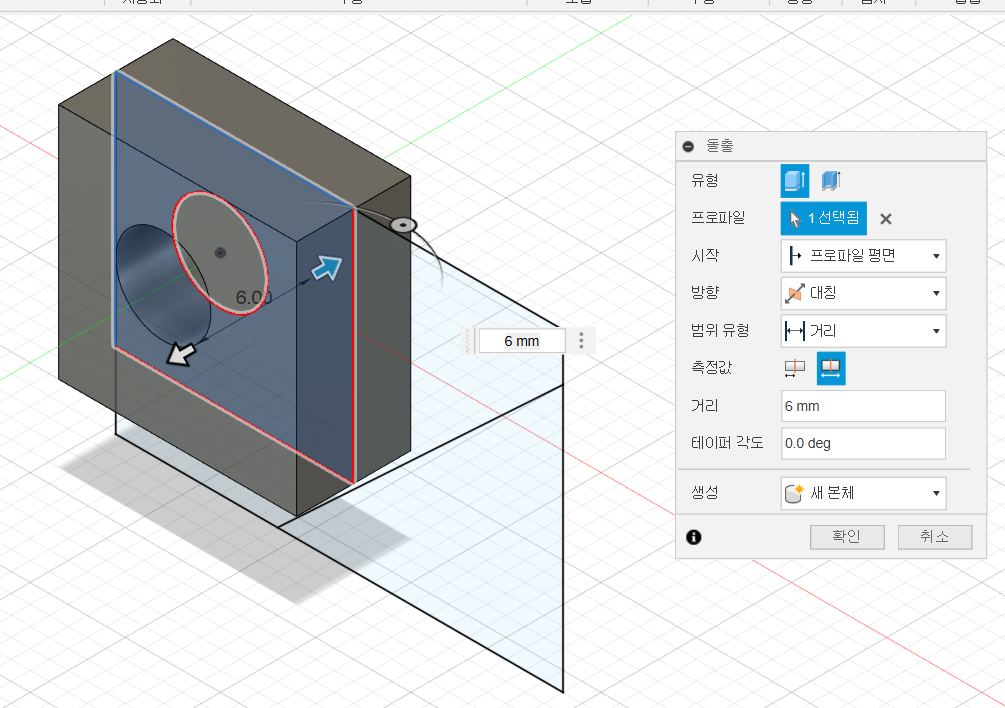Collapse the 돌출 dialog with the minus icon
Image resolution: width=1005 pixels, height=708 pixels.
tap(688, 146)
